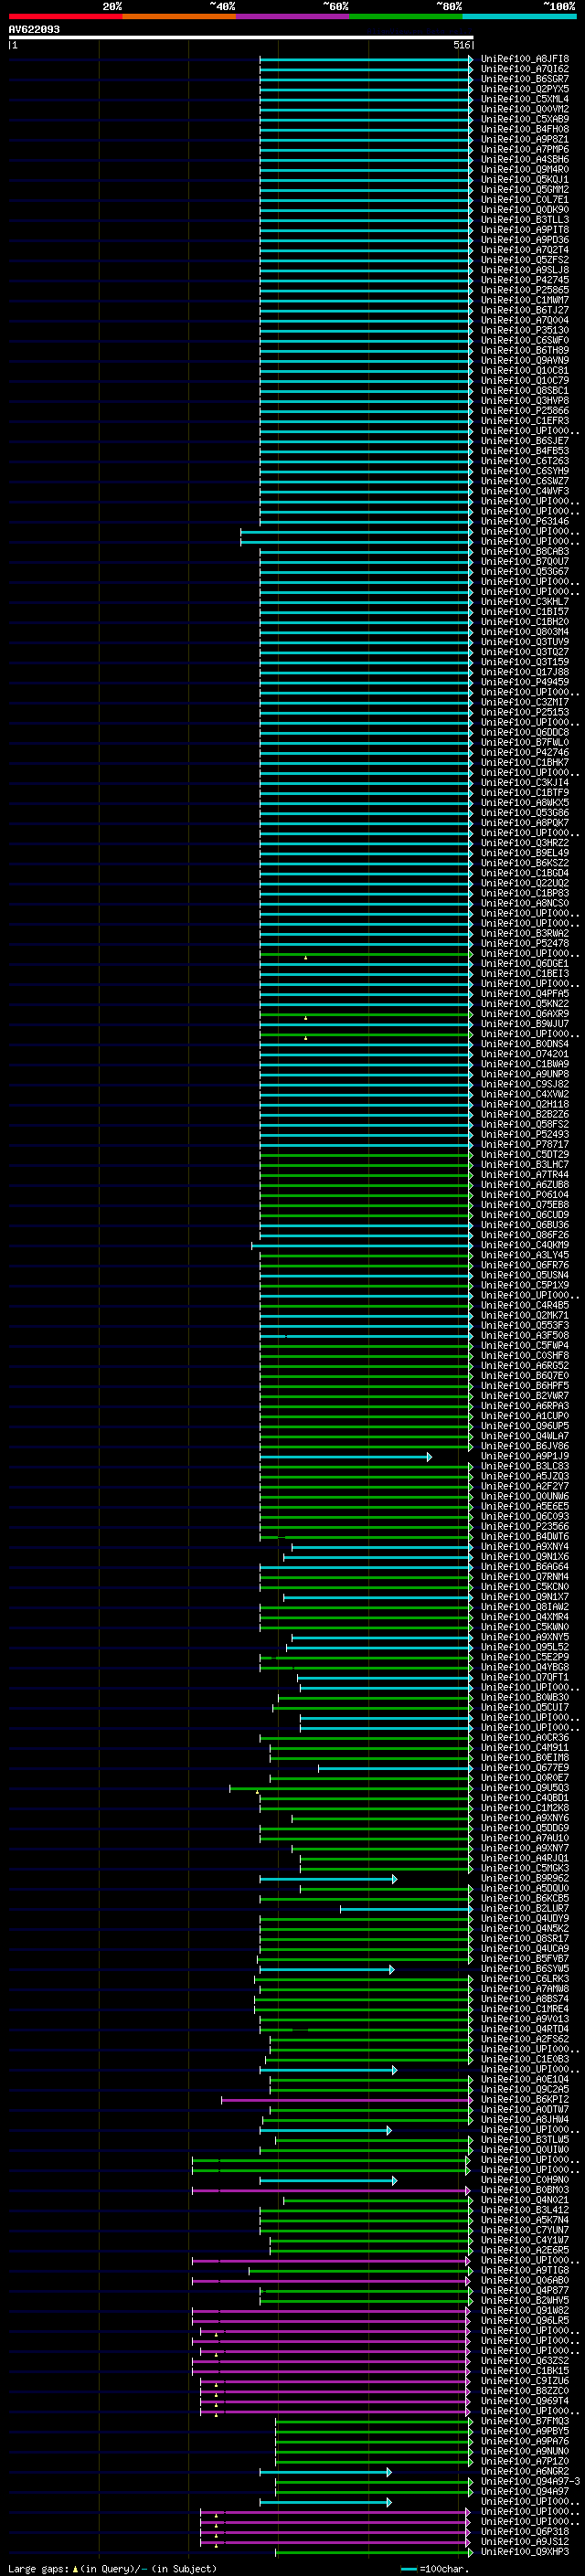Click the alignment bar for UniRef100_Q9M4R0
This screenshot has width=585, height=2576.
click(x=366, y=170)
